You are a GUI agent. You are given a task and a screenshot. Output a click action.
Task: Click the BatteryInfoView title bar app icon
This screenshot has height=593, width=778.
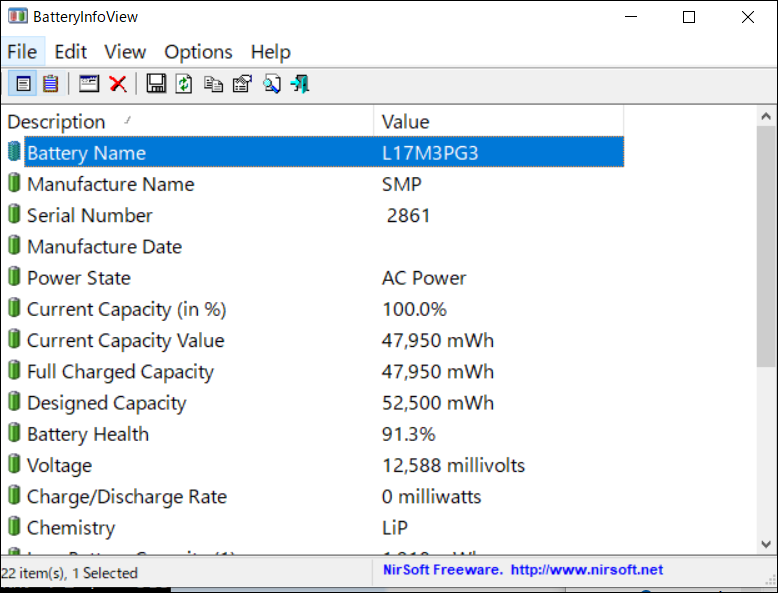(17, 16)
